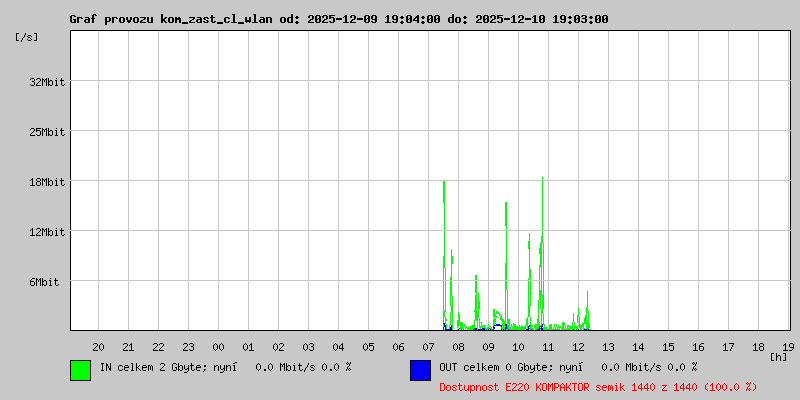
Task: Click the '6Mbit' y-axis label
Action: tap(44, 282)
